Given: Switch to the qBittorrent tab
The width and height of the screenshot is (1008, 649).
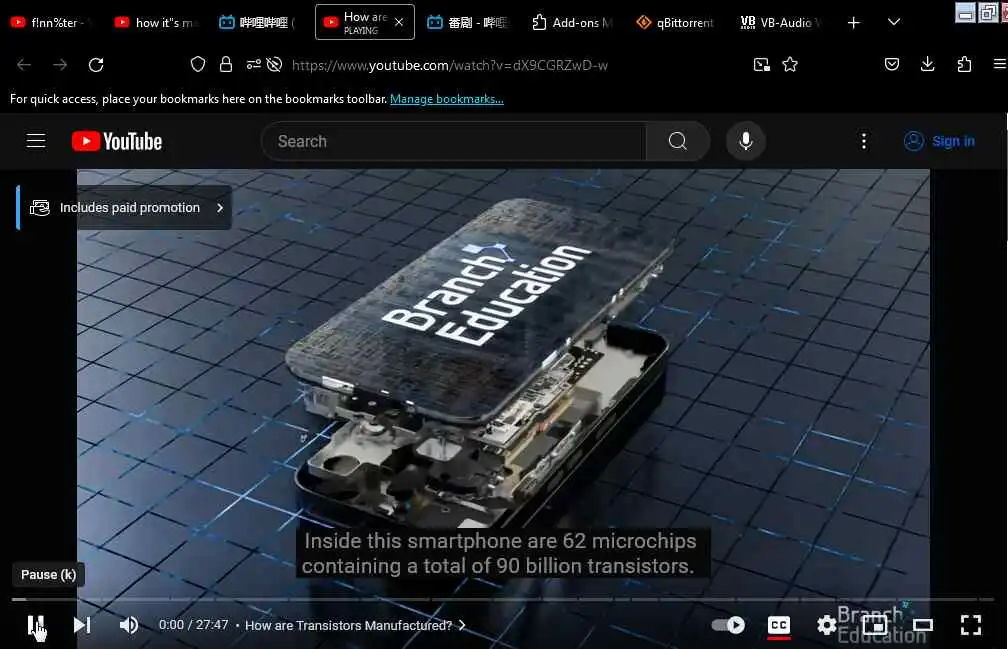Looking at the screenshot, I should (675, 22).
